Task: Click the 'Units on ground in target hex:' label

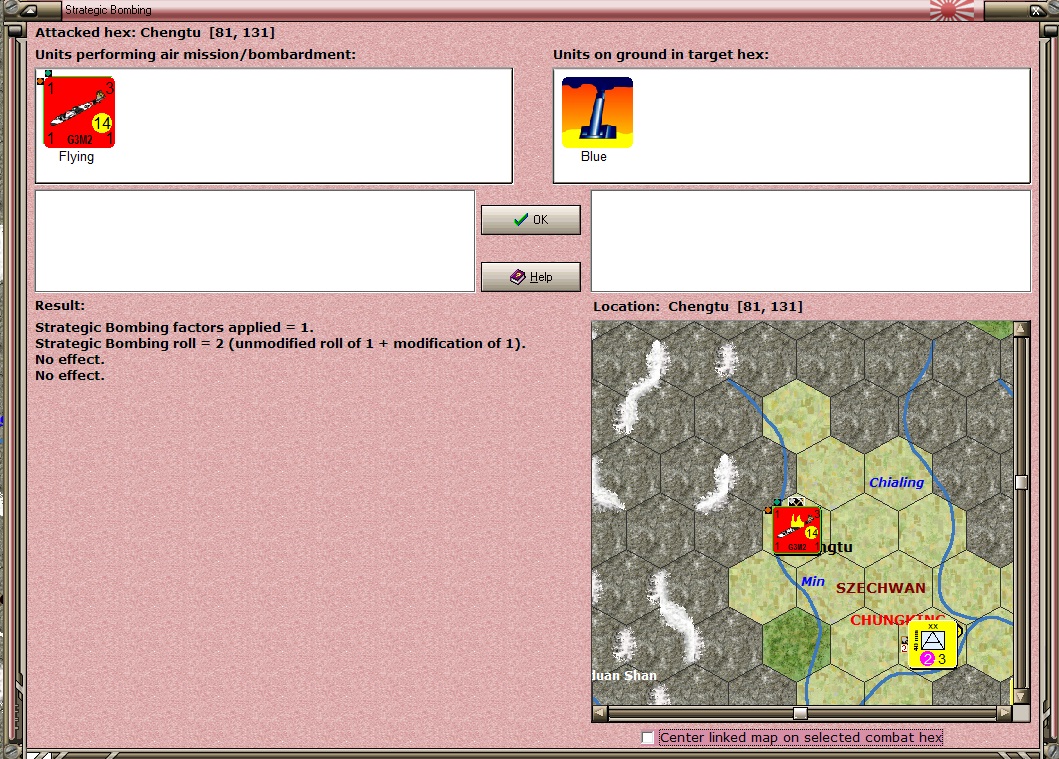Action: pos(661,55)
